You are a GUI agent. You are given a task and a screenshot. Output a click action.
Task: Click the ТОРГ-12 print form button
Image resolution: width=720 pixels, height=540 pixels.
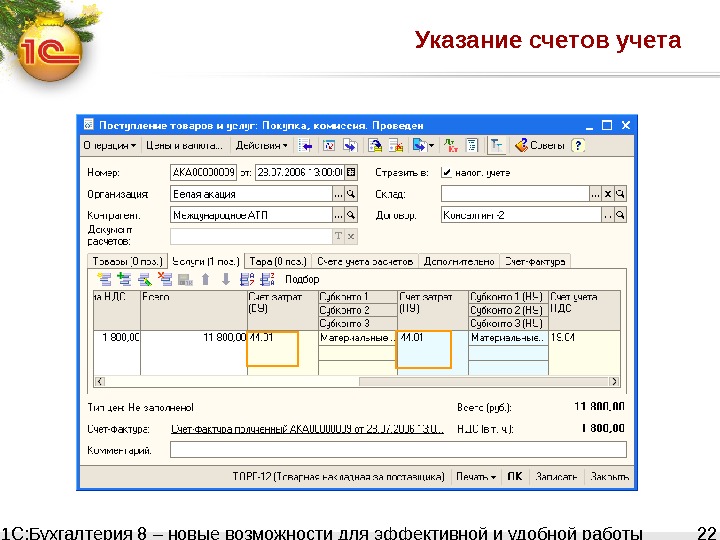click(338, 477)
